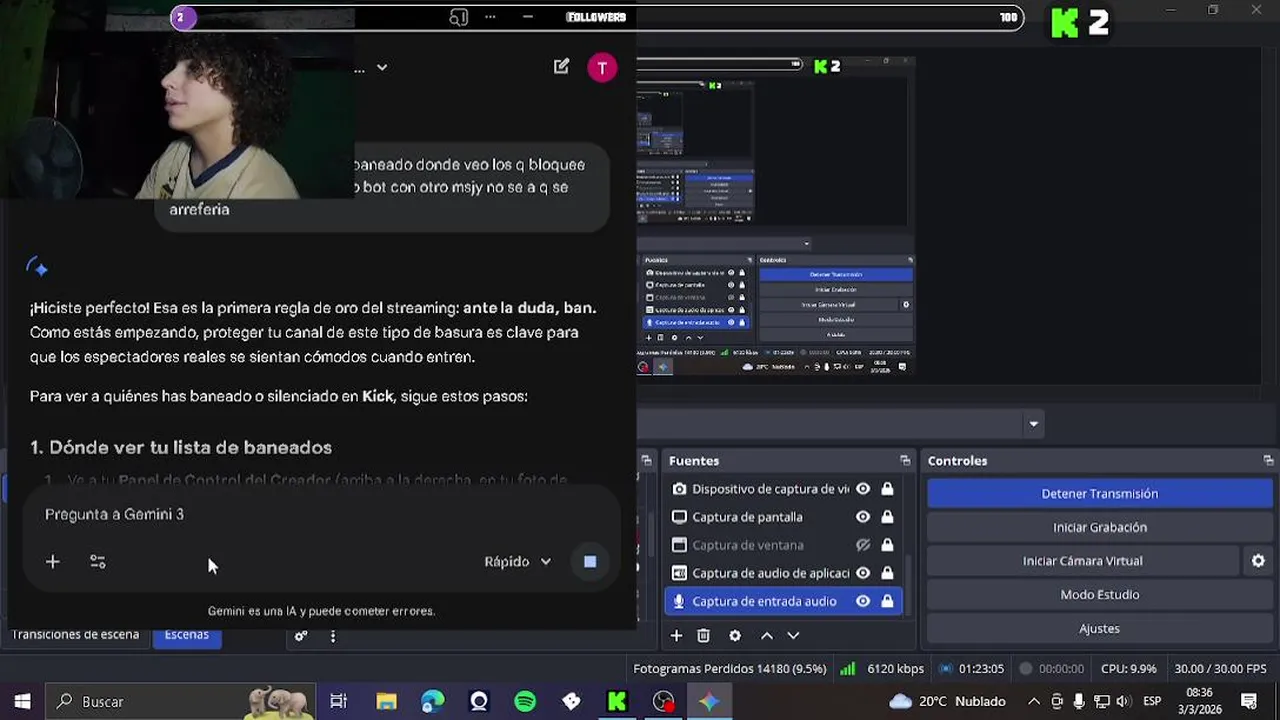Pop out the Fuentes dock panel
The height and width of the screenshot is (720, 1280).
(905, 461)
